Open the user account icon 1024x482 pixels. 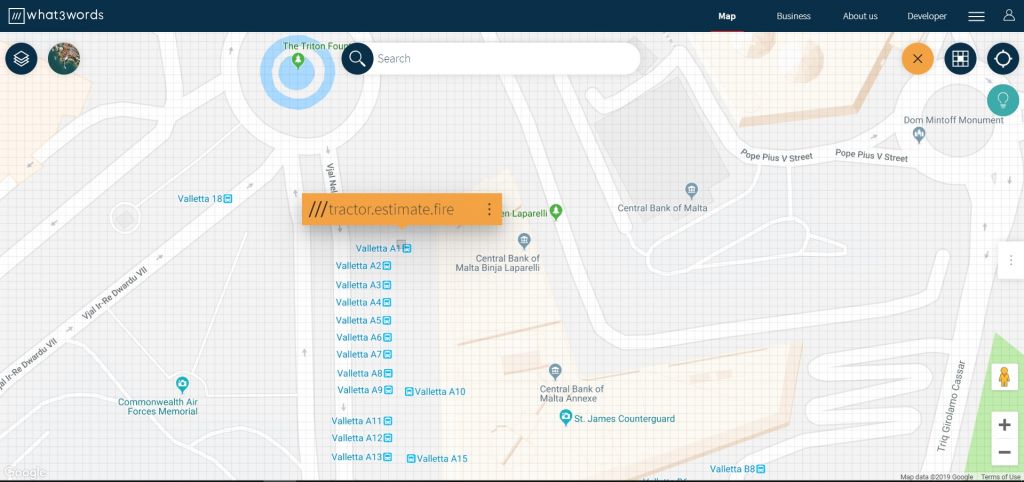(x=1009, y=16)
